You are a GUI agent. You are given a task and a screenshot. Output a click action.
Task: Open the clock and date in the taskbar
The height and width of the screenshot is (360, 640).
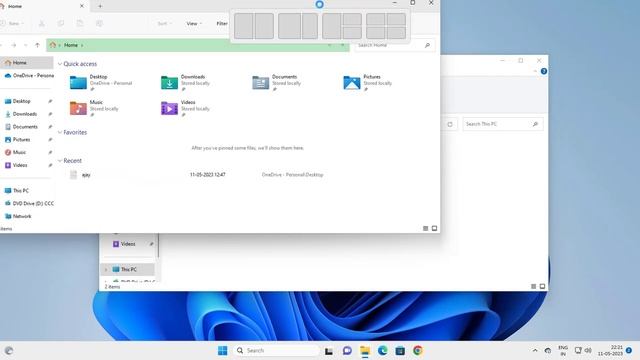(610, 351)
